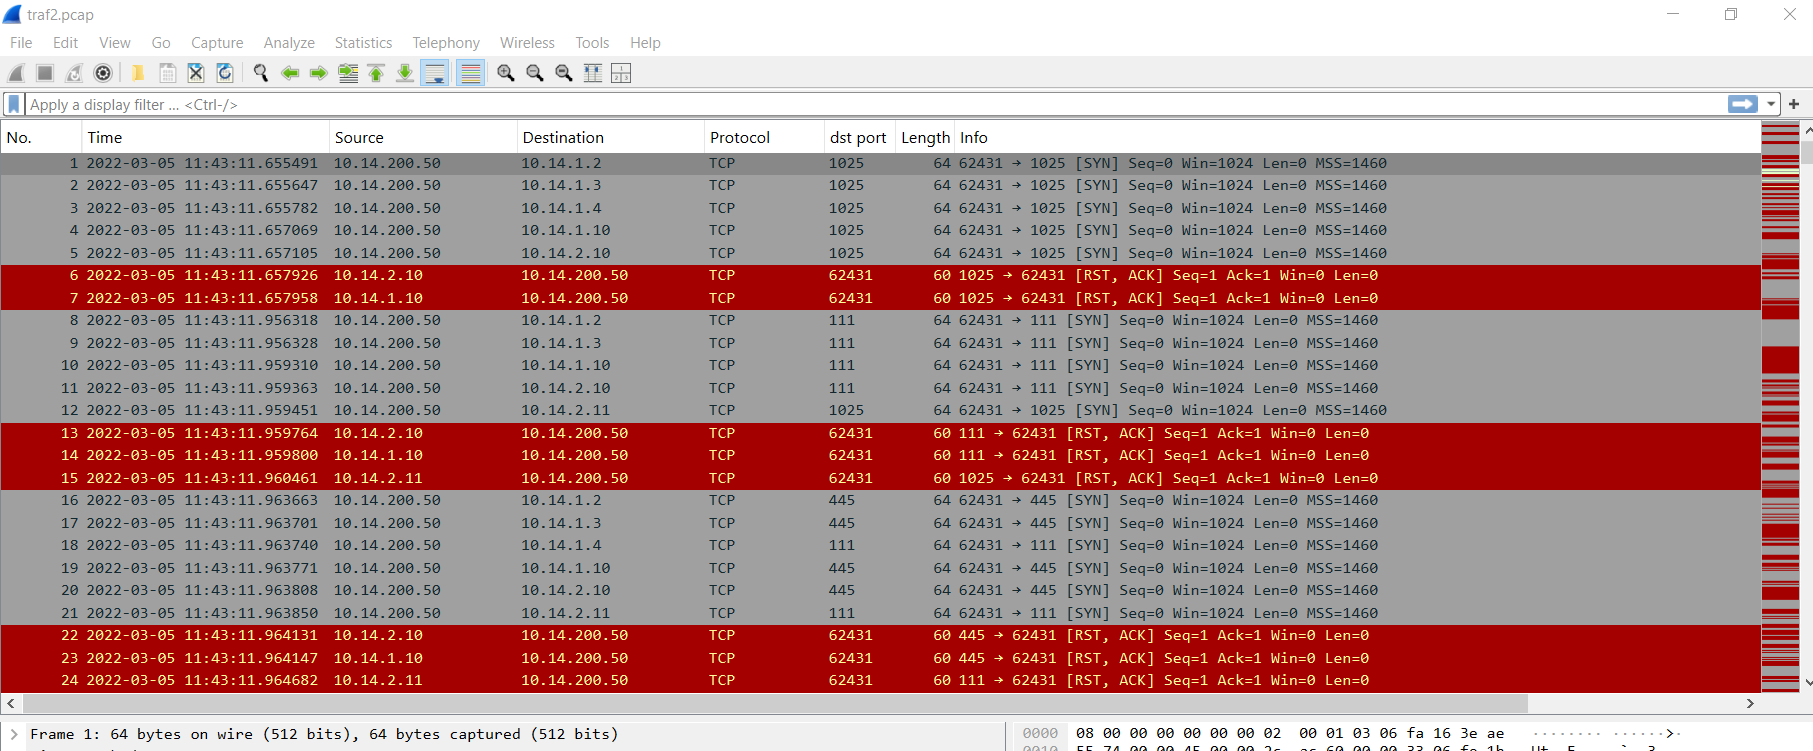The width and height of the screenshot is (1813, 751).
Task: Zoom in on packet list text
Action: [506, 73]
